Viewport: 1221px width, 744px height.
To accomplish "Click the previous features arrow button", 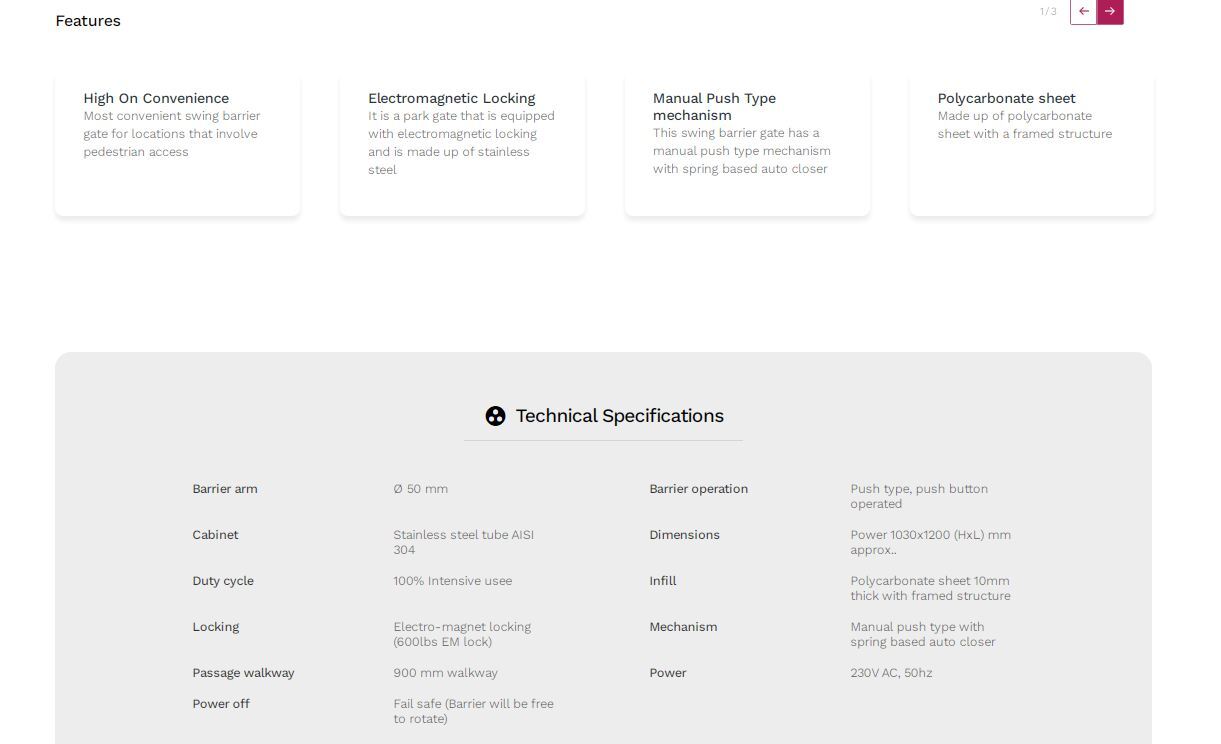I will 1083,11.
